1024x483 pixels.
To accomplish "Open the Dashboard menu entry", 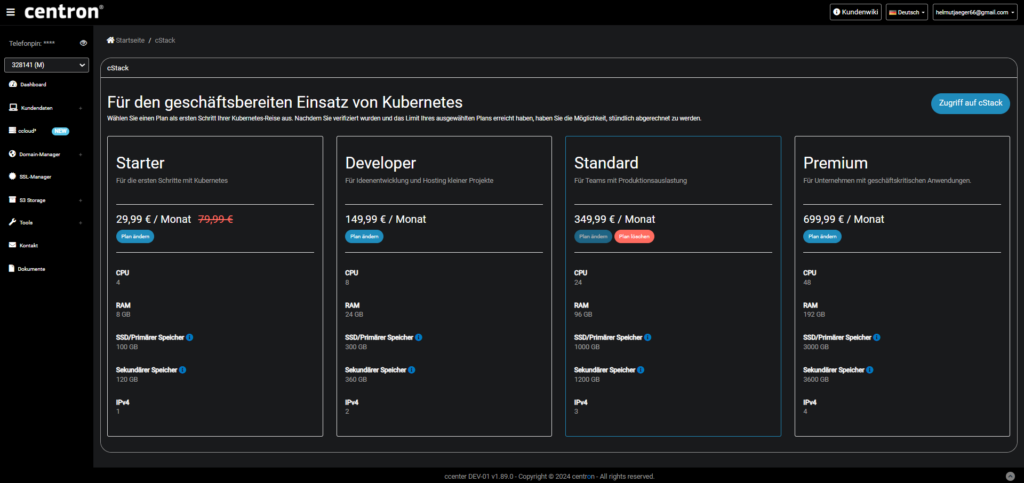I will pyautogui.click(x=33, y=84).
